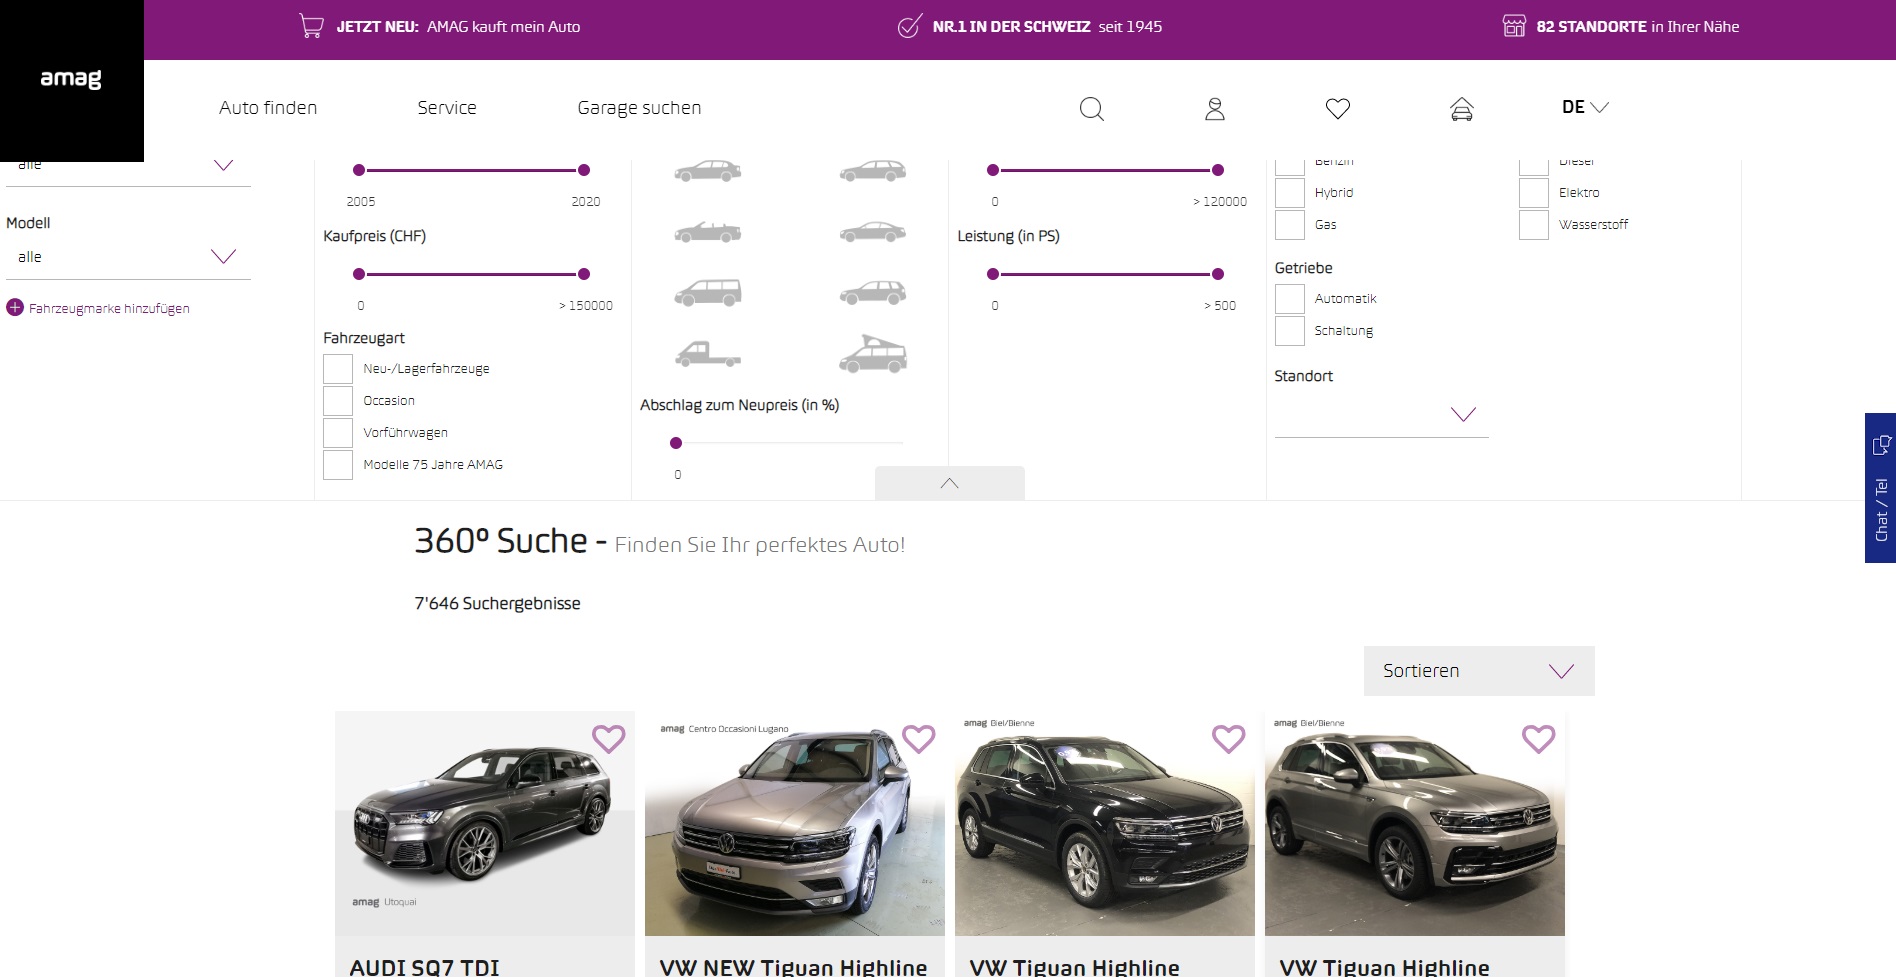The image size is (1896, 977).
Task: Click the Leistung max handle at 500
Action: click(1218, 274)
